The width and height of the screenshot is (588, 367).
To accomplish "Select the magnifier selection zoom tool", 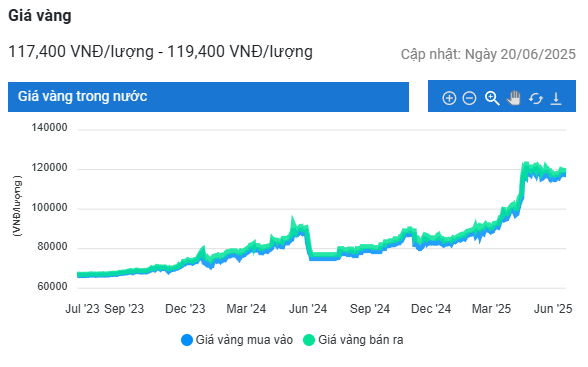I will click(492, 98).
